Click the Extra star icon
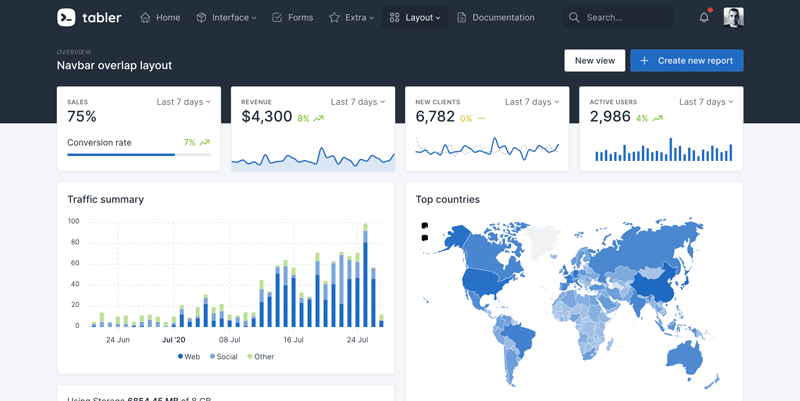The image size is (800, 401). tap(334, 17)
